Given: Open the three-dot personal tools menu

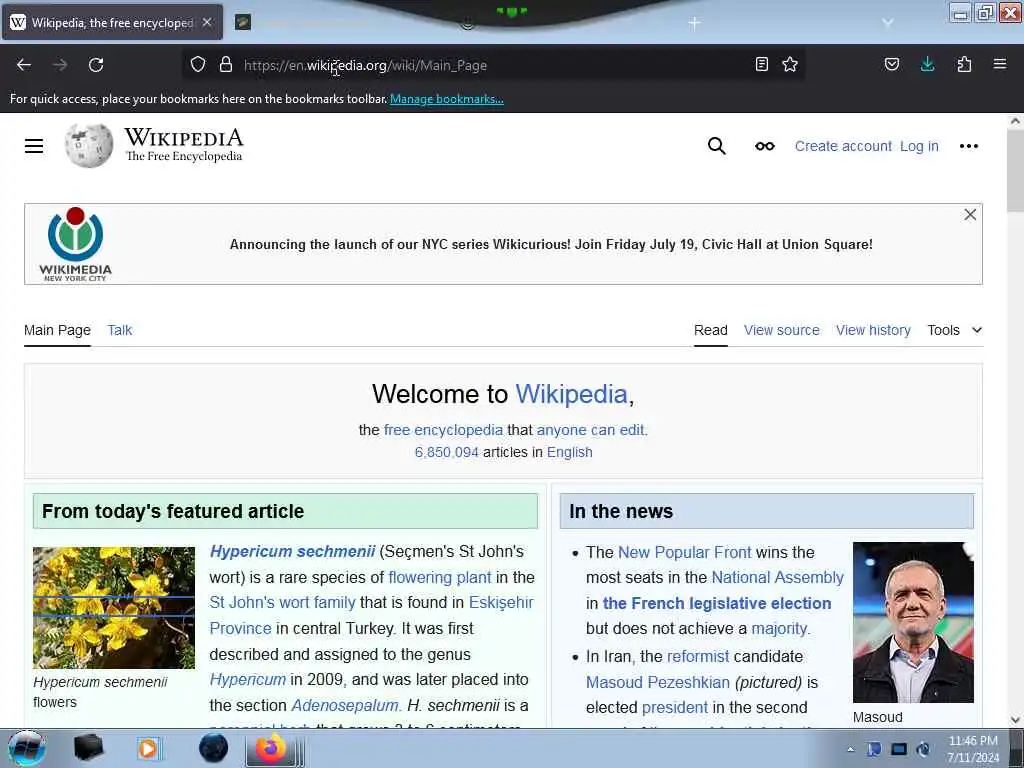Looking at the screenshot, I should [968, 146].
